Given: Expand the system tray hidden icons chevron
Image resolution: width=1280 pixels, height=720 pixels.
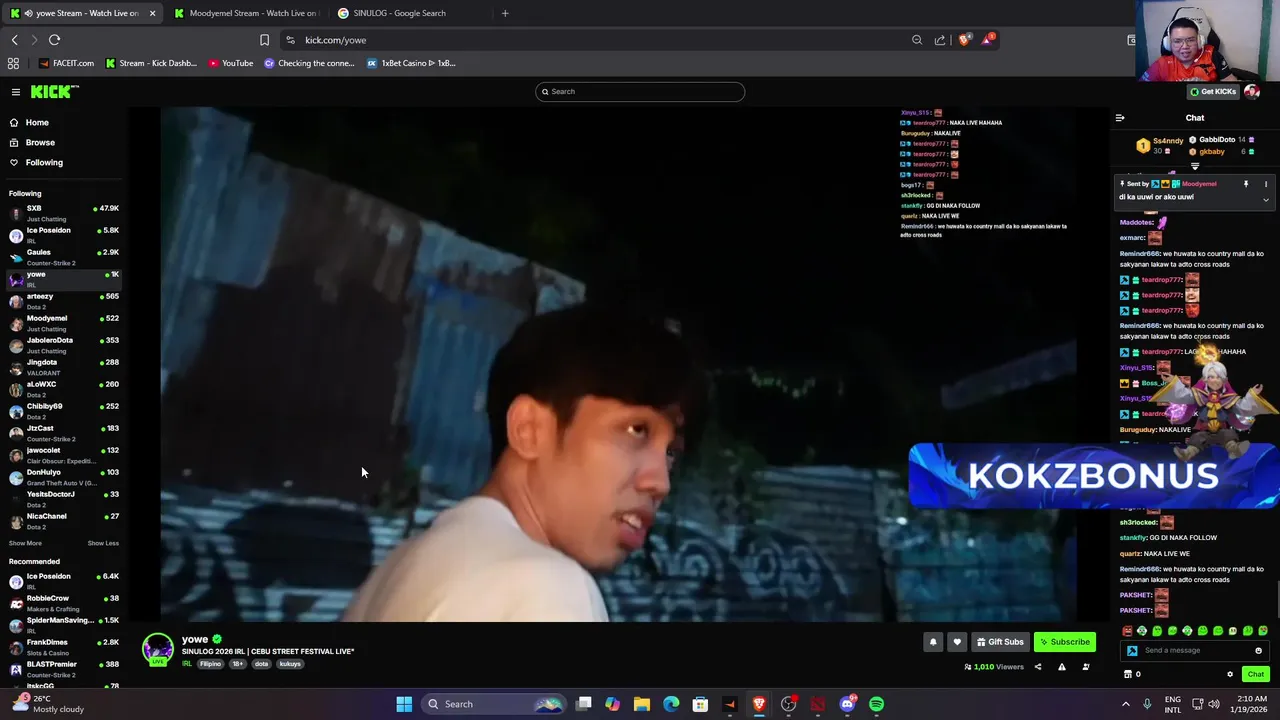Looking at the screenshot, I should tap(1127, 704).
